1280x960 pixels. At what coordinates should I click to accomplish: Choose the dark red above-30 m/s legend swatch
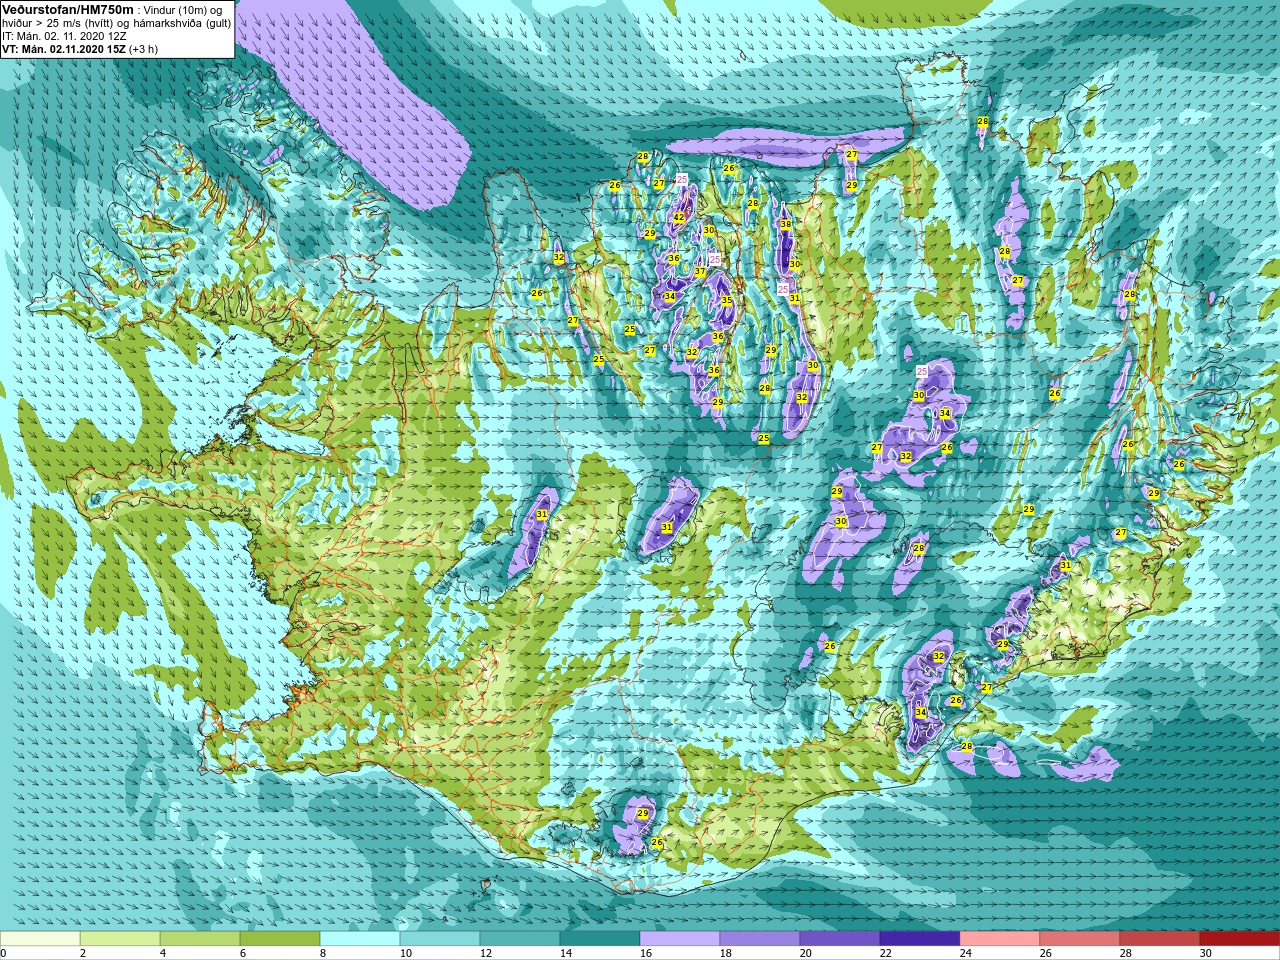(1240, 939)
